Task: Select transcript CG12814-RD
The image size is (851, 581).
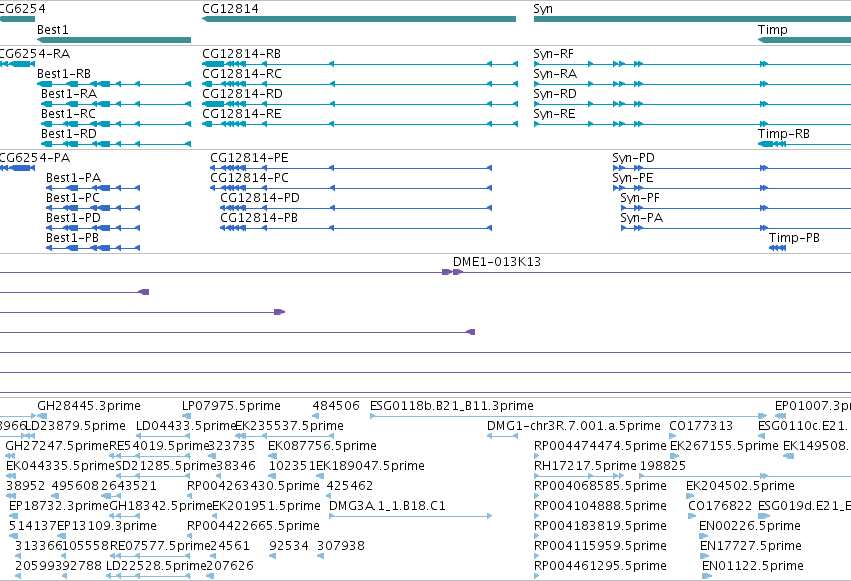Action: tap(360, 104)
